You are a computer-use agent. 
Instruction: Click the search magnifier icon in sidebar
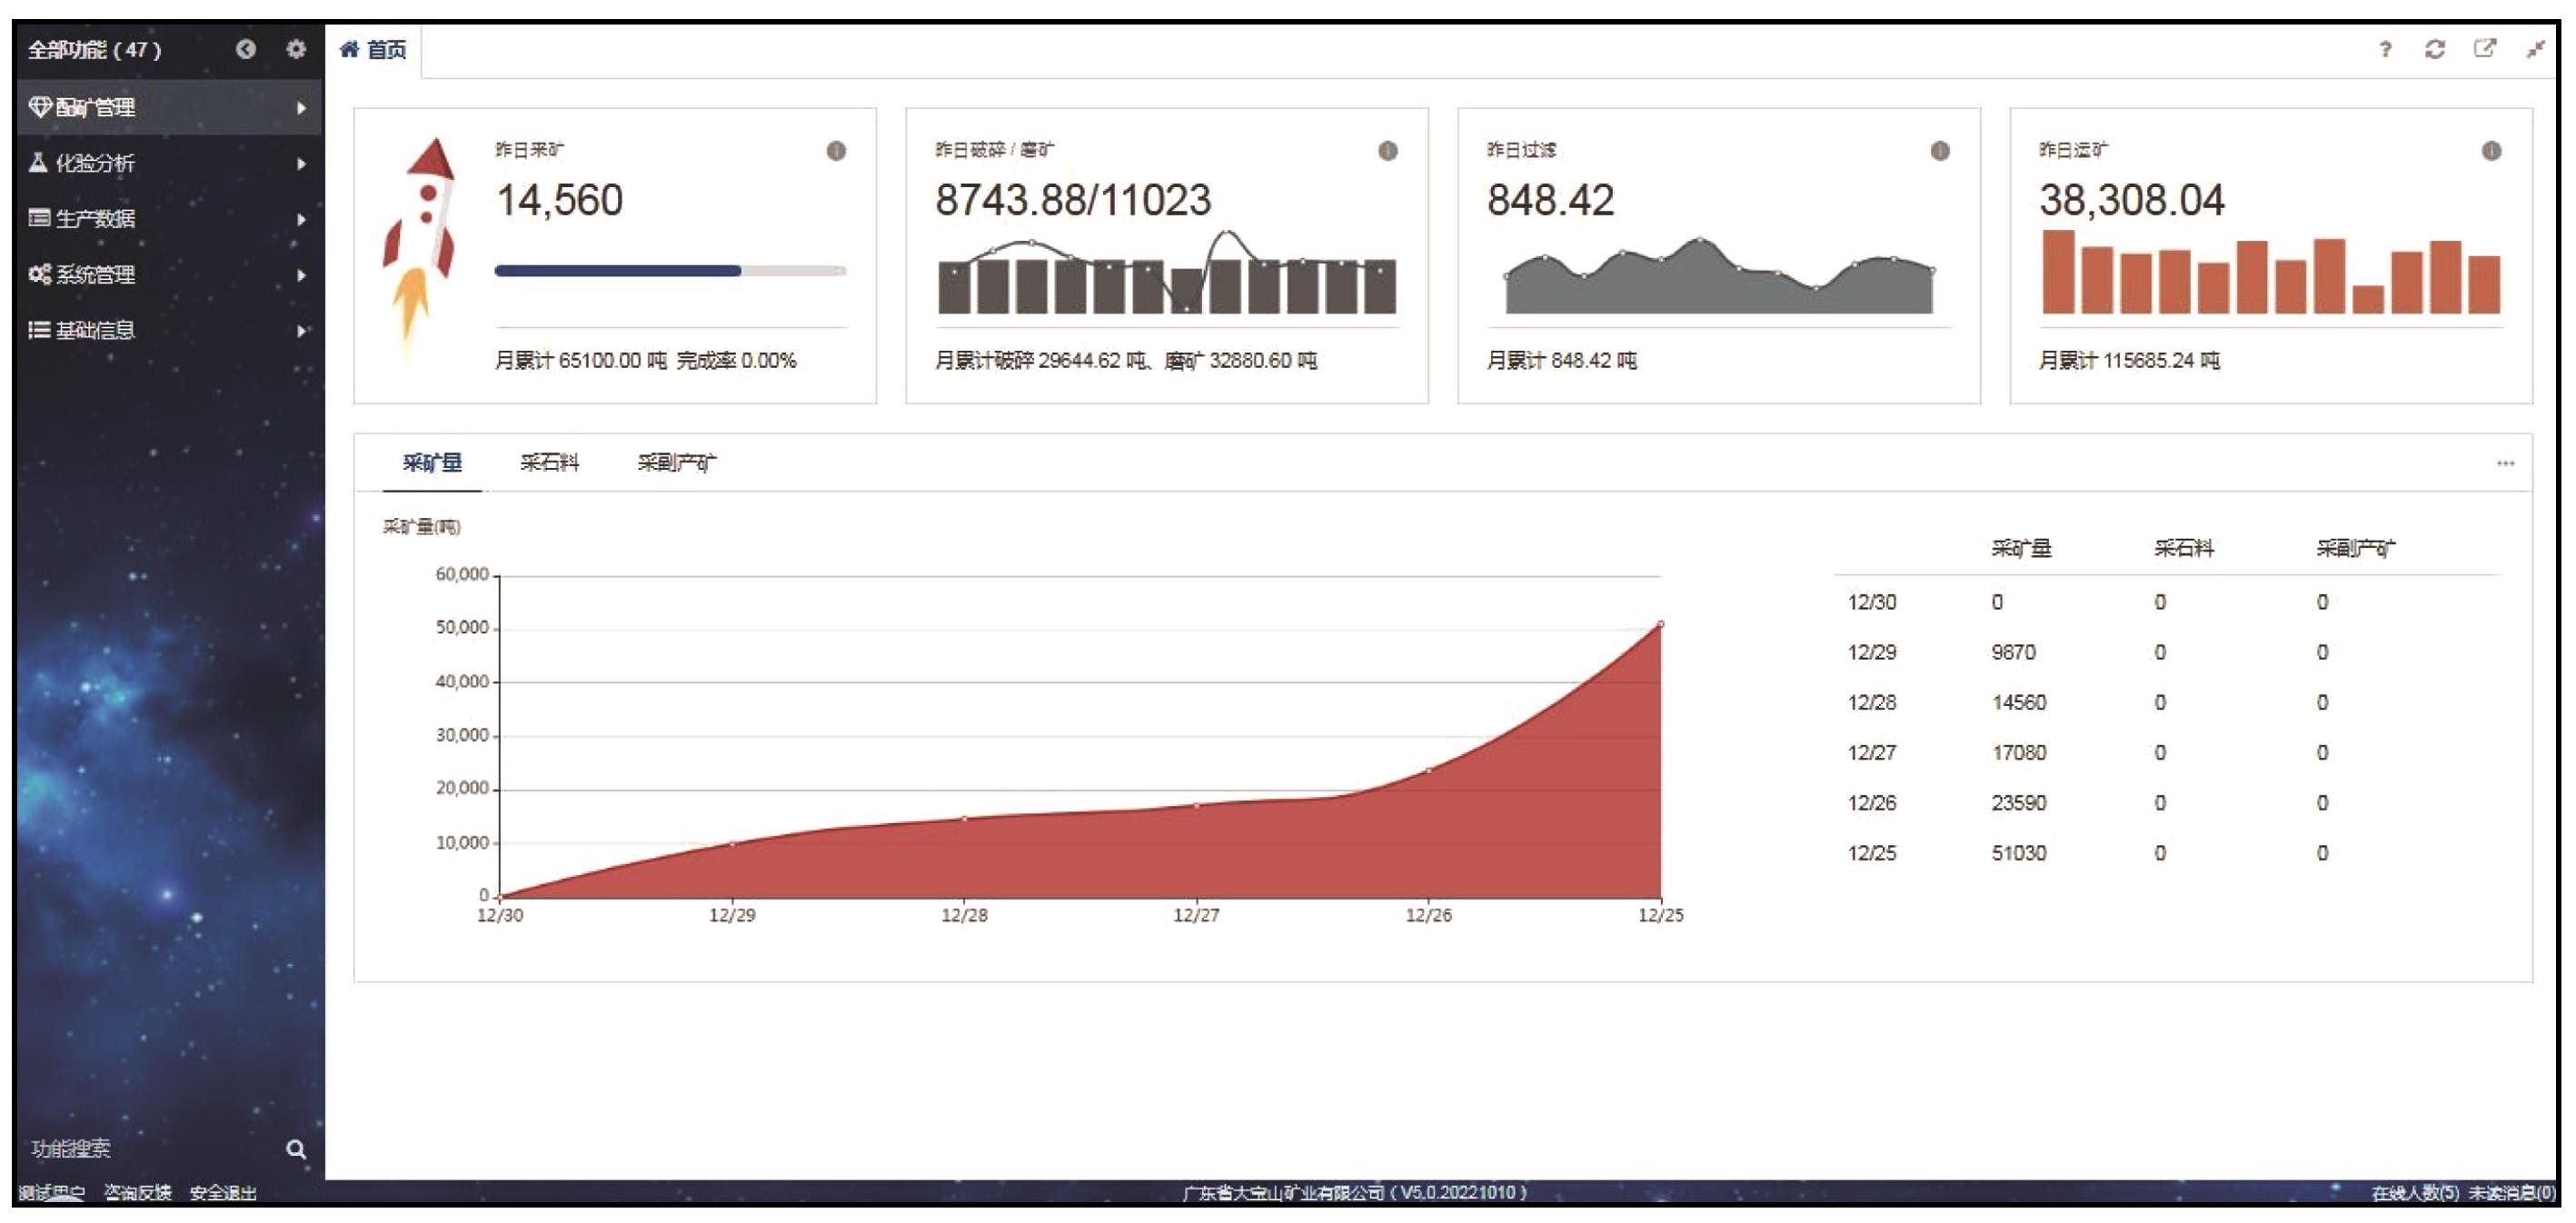point(296,1149)
